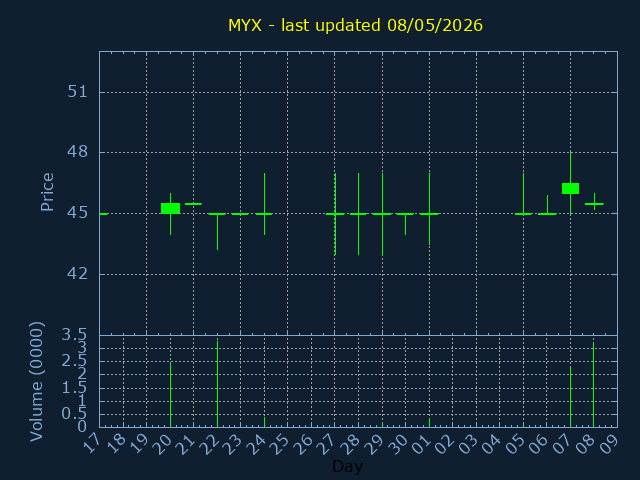The width and height of the screenshot is (640, 480).
Task: Click the volume bar for day 22
Action: click(218, 384)
